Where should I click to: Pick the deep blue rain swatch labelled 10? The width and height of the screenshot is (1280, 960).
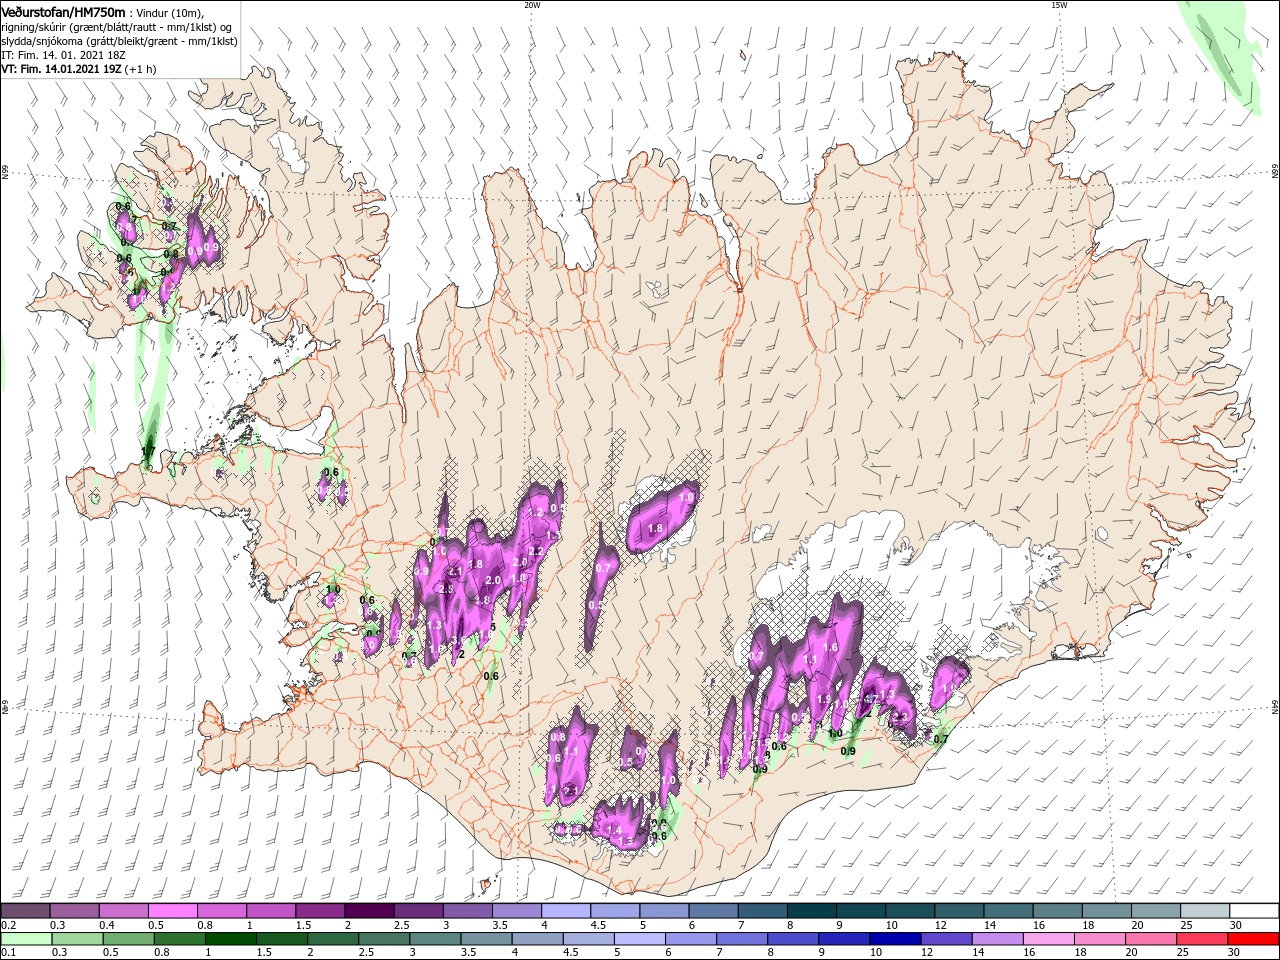tap(896, 939)
